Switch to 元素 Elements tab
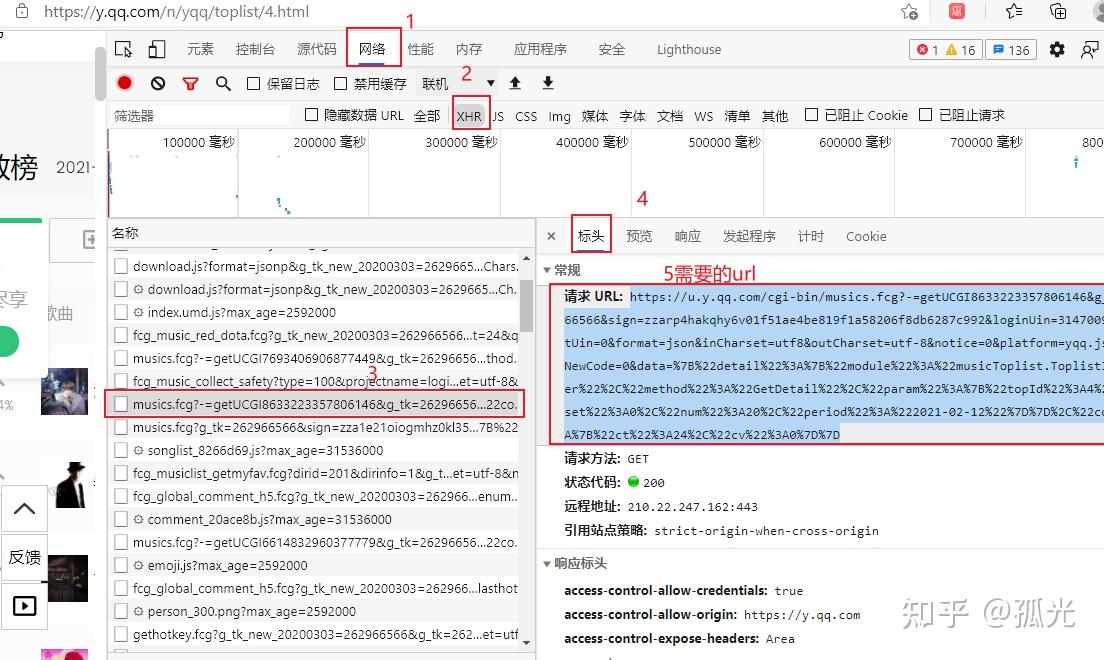This screenshot has height=660, width=1104. (200, 49)
